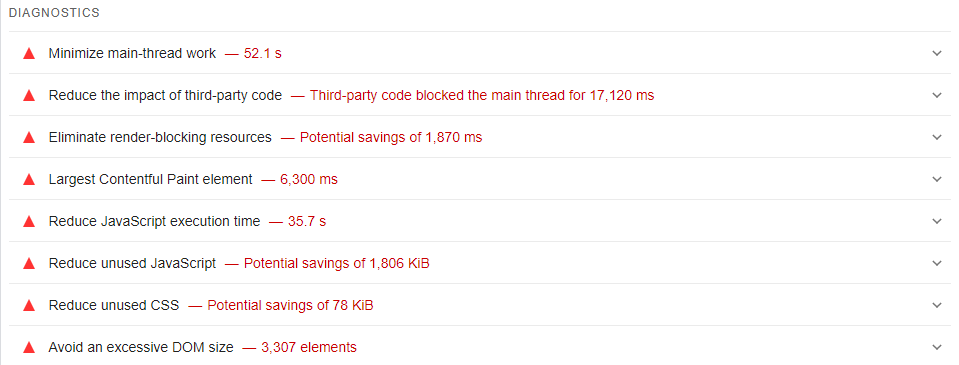Click the red triangle by JavaScript execution time
Image resolution: width=959 pixels, height=365 pixels.
(x=29, y=221)
